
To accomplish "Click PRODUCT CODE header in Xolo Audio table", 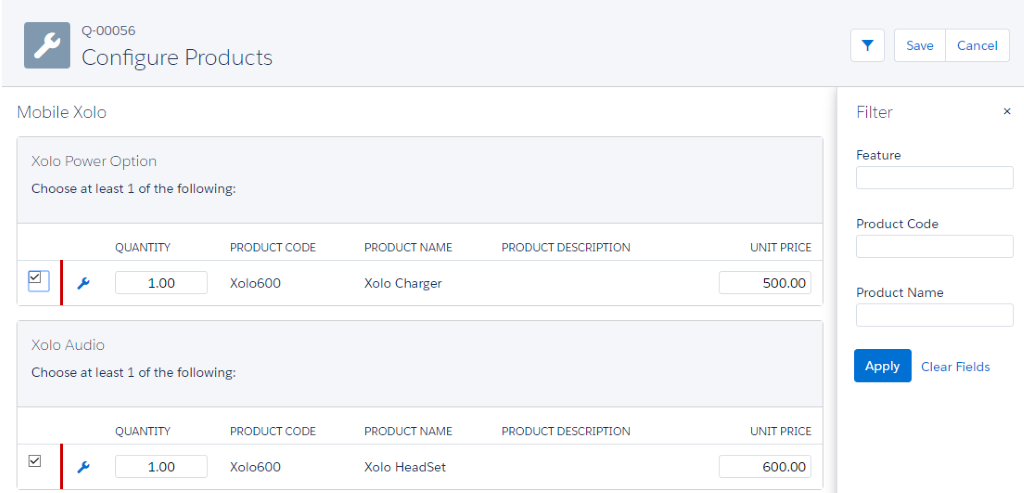I will tap(273, 432).
